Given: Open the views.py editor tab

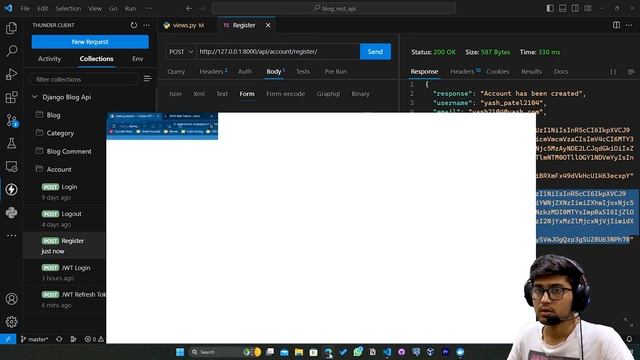Looking at the screenshot, I should pyautogui.click(x=184, y=25).
